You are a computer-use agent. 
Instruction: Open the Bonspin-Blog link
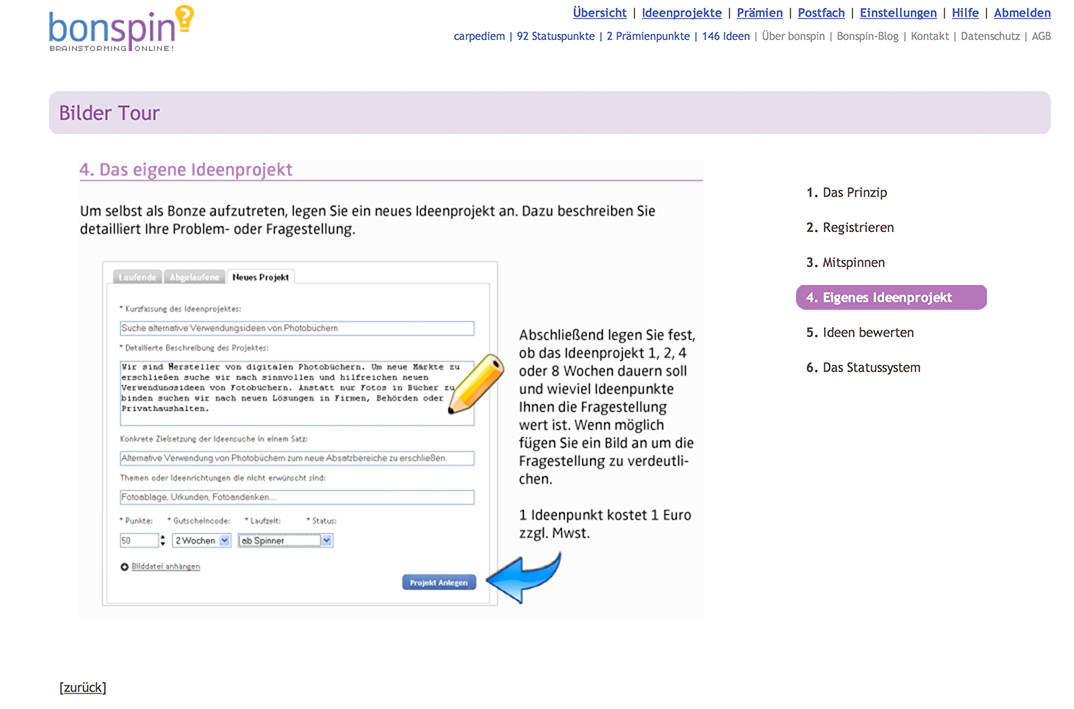867,36
